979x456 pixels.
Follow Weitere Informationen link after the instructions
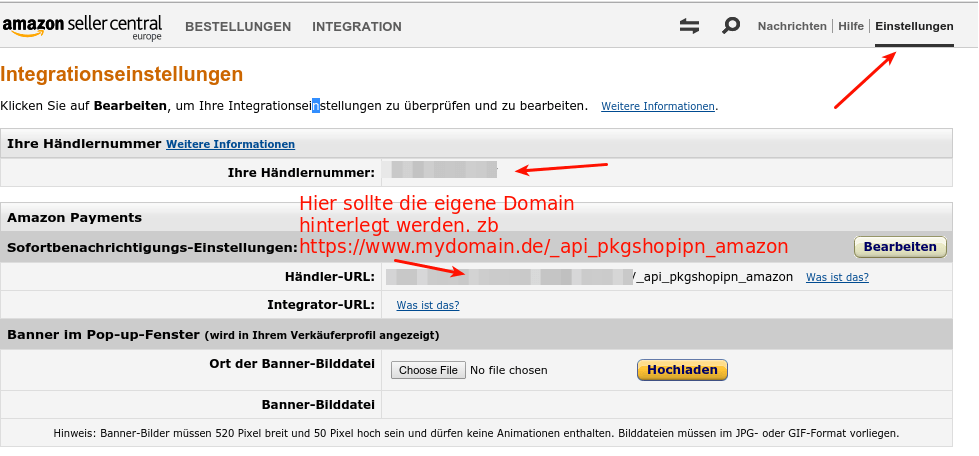[658, 106]
